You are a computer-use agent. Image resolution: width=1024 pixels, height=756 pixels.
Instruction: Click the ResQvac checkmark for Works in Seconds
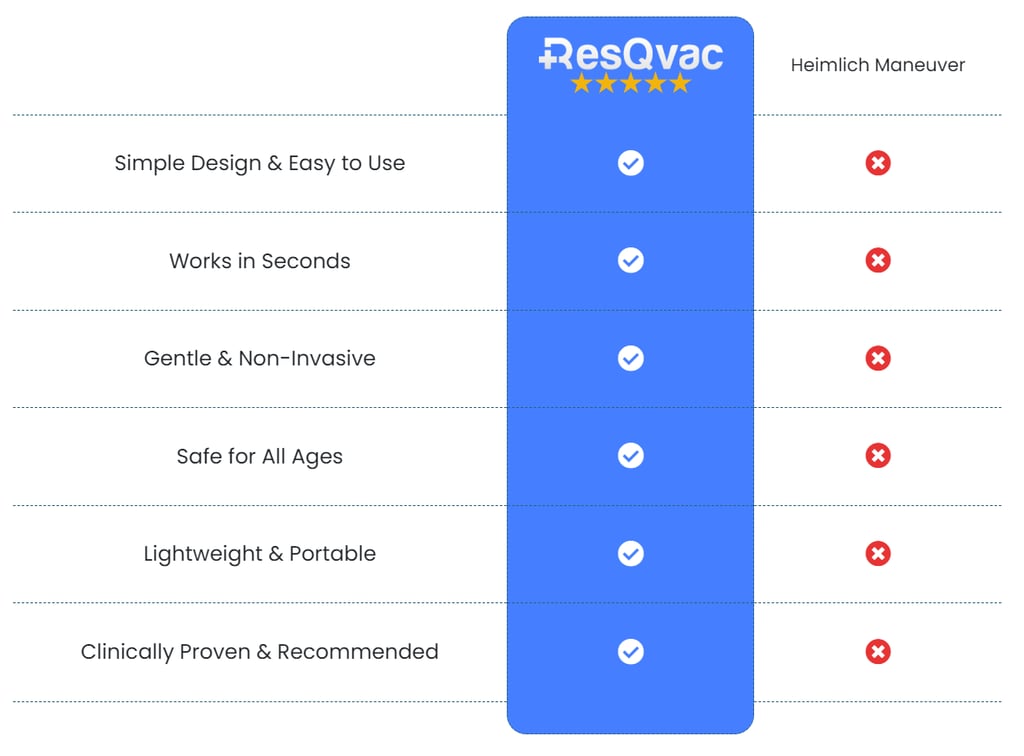point(630,261)
